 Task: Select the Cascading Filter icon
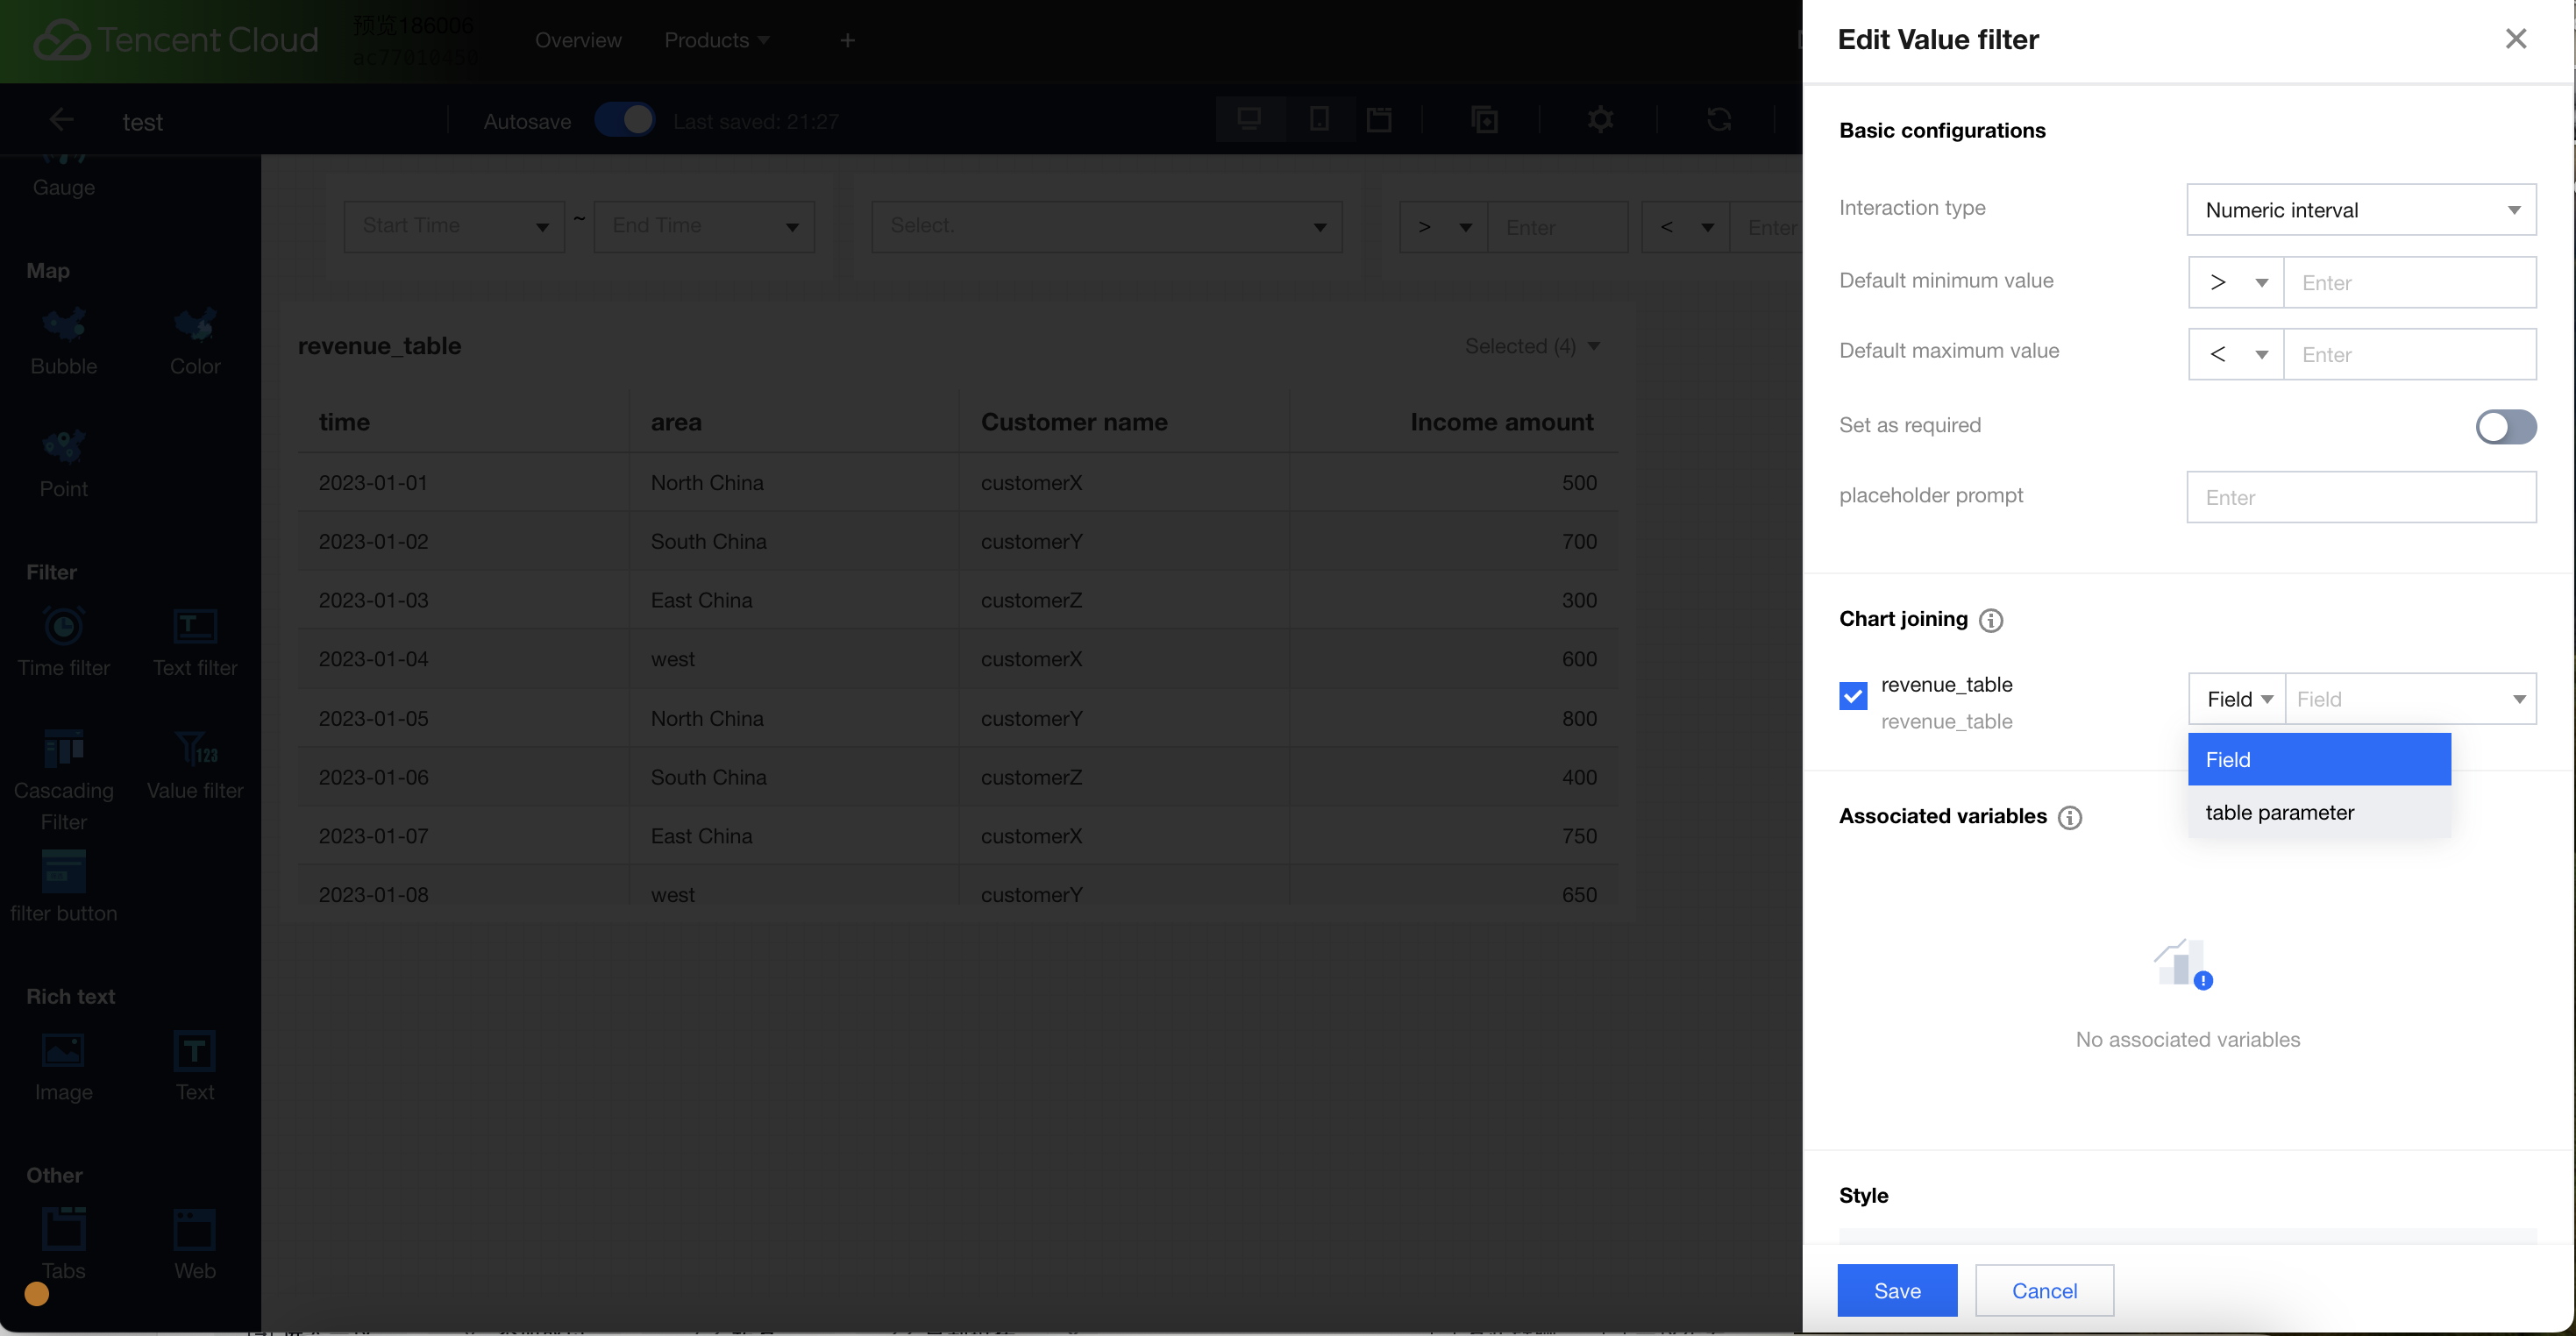(63, 749)
